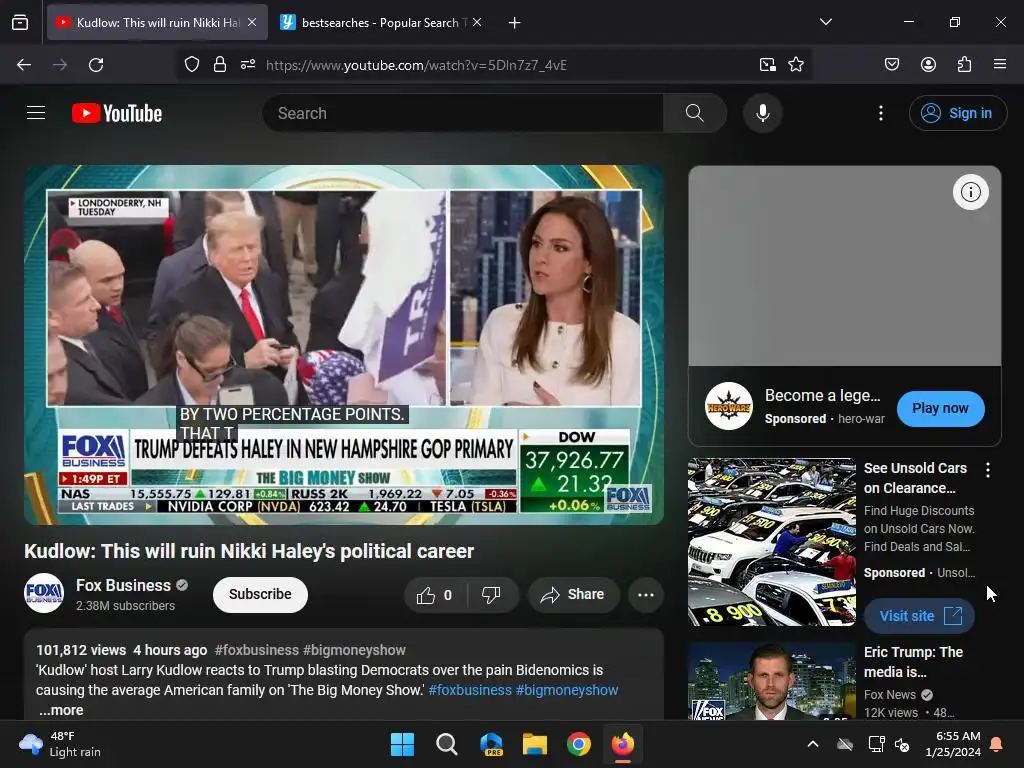Bookmark this page with star icon
The image size is (1024, 768).
click(795, 65)
